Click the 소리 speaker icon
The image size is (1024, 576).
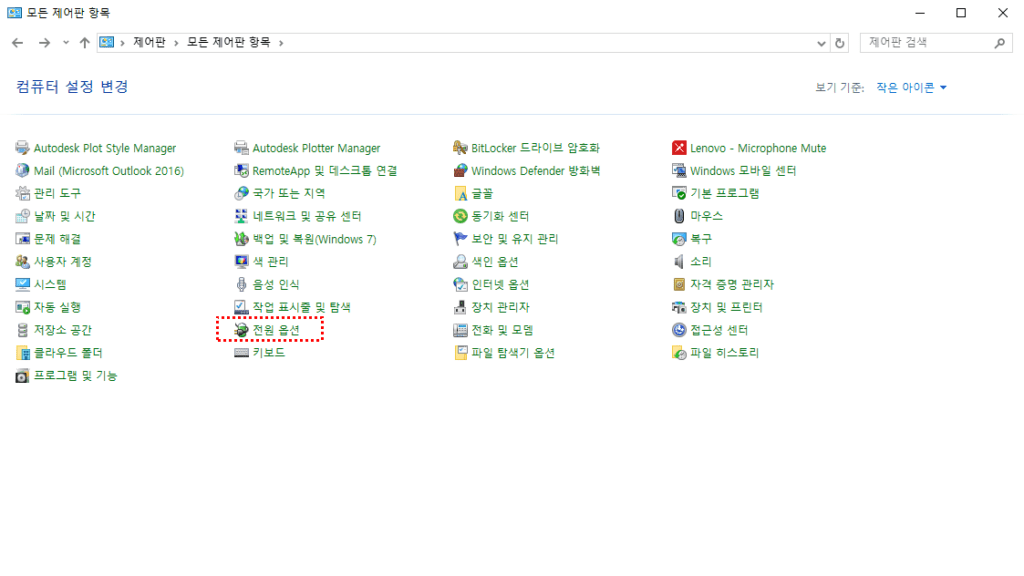[x=679, y=262]
